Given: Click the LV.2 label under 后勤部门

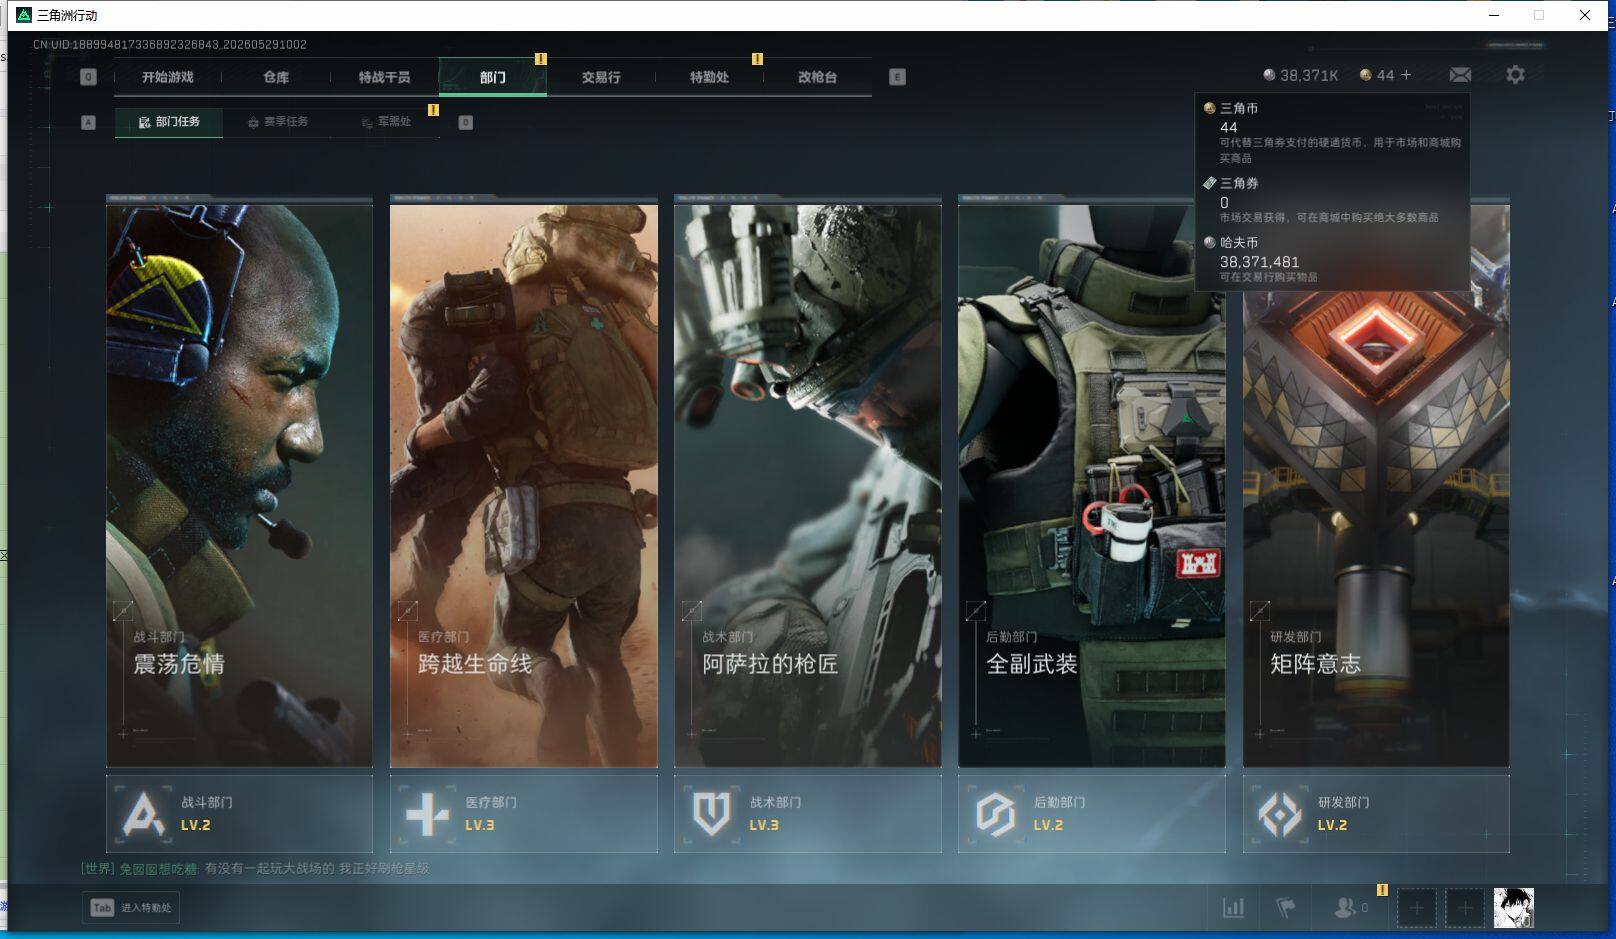Looking at the screenshot, I should tap(1048, 825).
